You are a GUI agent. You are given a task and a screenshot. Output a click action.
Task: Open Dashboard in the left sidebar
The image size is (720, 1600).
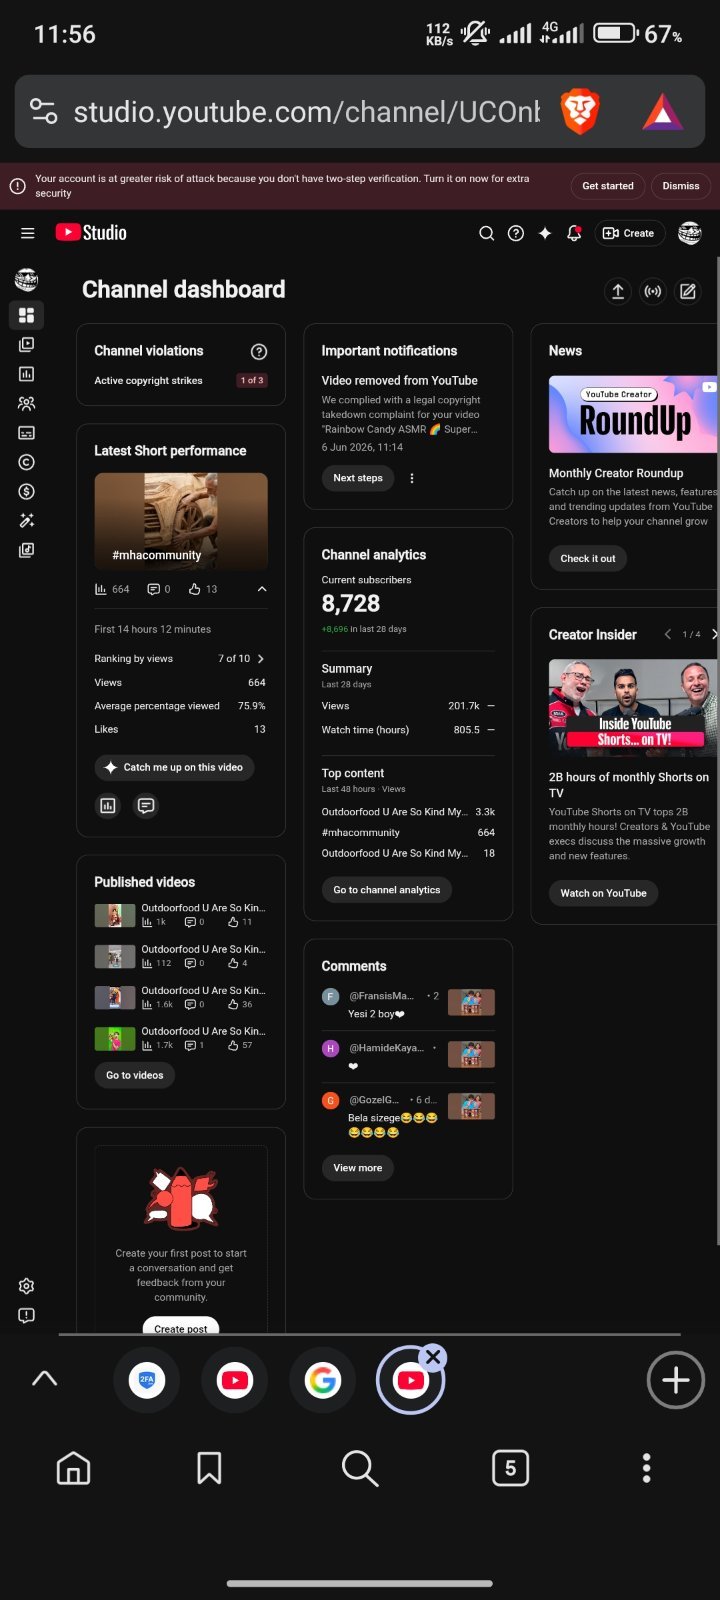coord(27,315)
